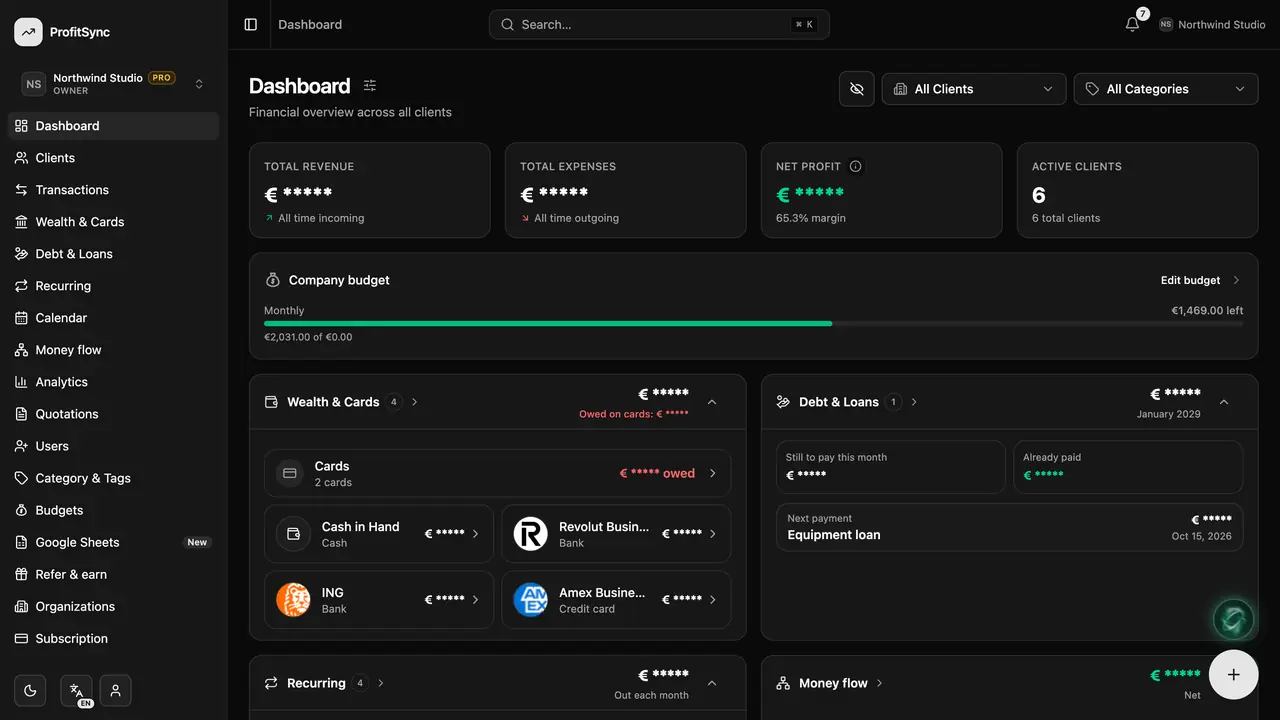
Task: Open Analytics from the sidebar
Action: 114,382
